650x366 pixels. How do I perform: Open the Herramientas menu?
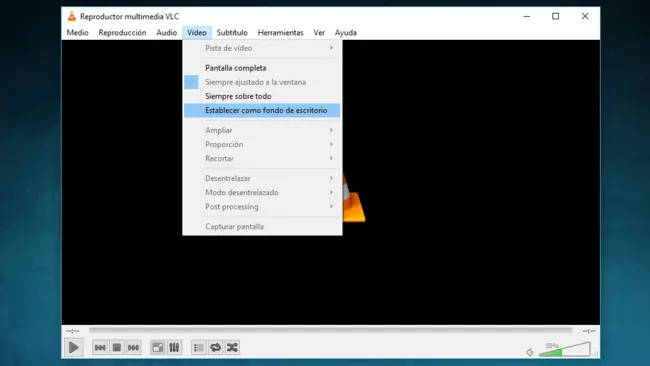click(x=281, y=32)
